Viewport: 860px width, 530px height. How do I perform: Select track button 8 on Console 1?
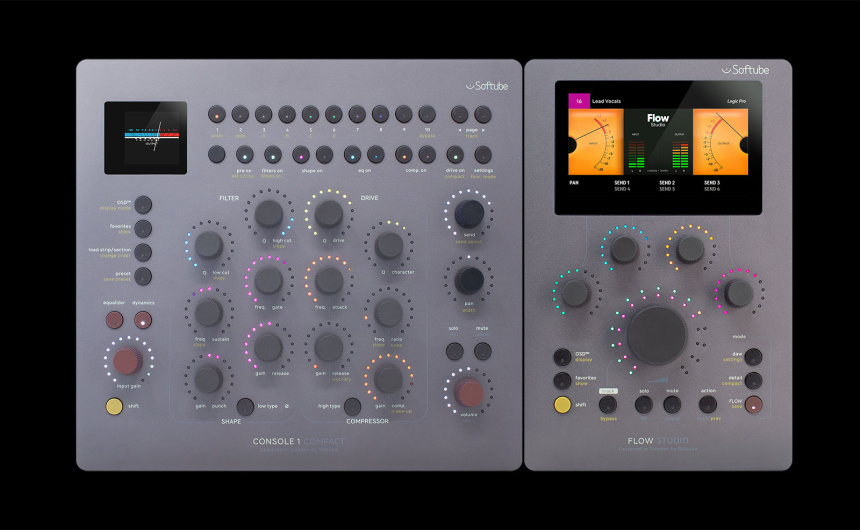pos(380,115)
